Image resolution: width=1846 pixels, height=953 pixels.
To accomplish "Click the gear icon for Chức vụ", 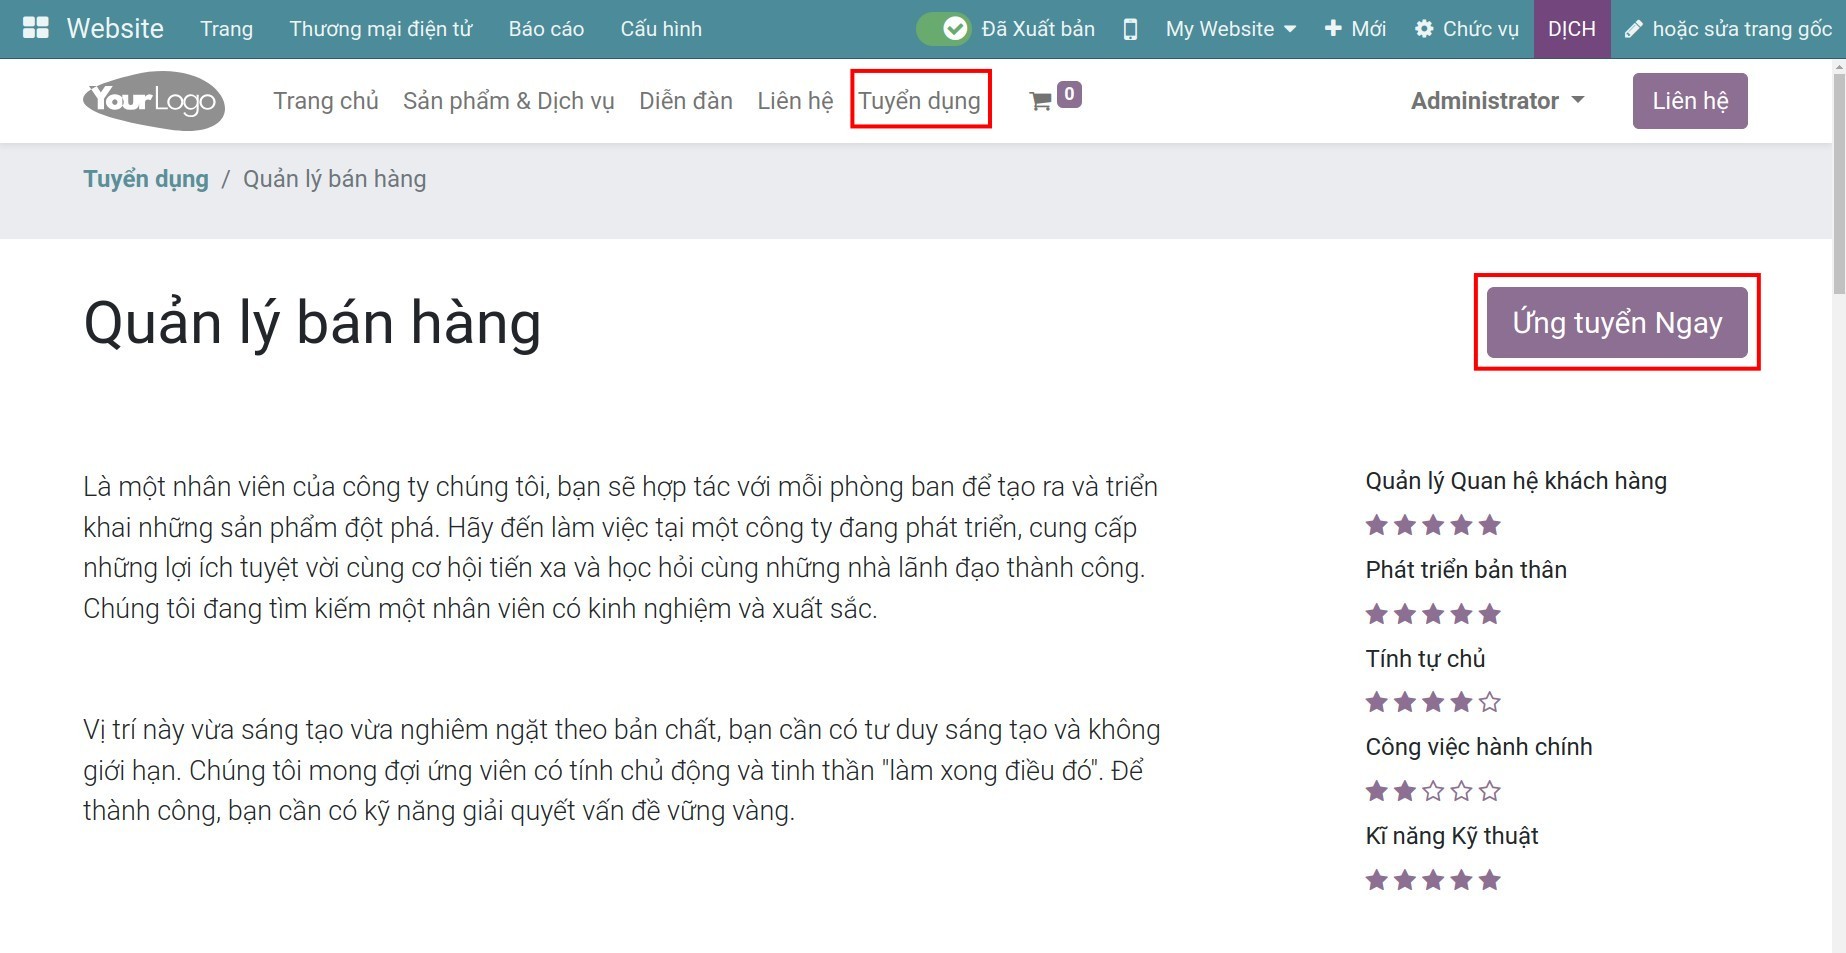I will tap(1424, 29).
